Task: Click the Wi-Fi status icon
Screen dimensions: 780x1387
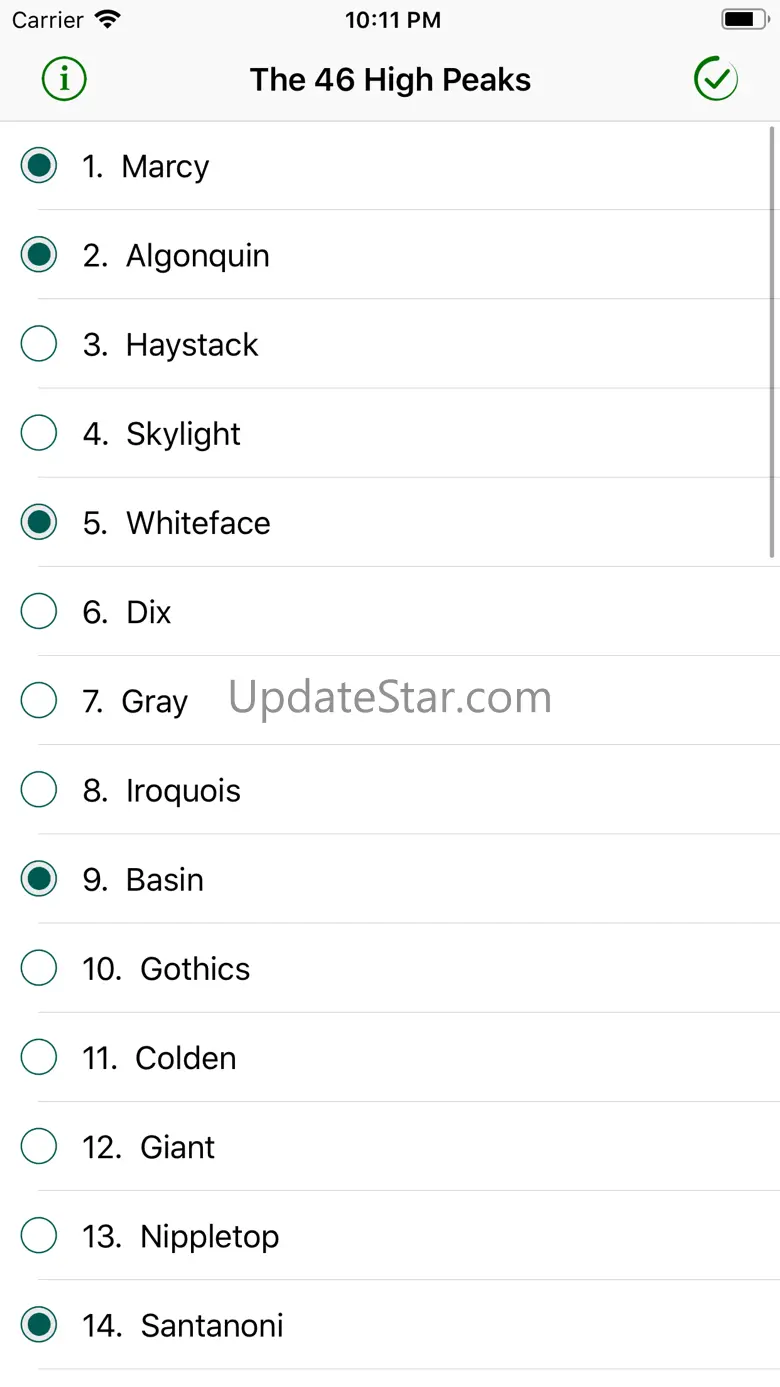Action: coord(107,19)
